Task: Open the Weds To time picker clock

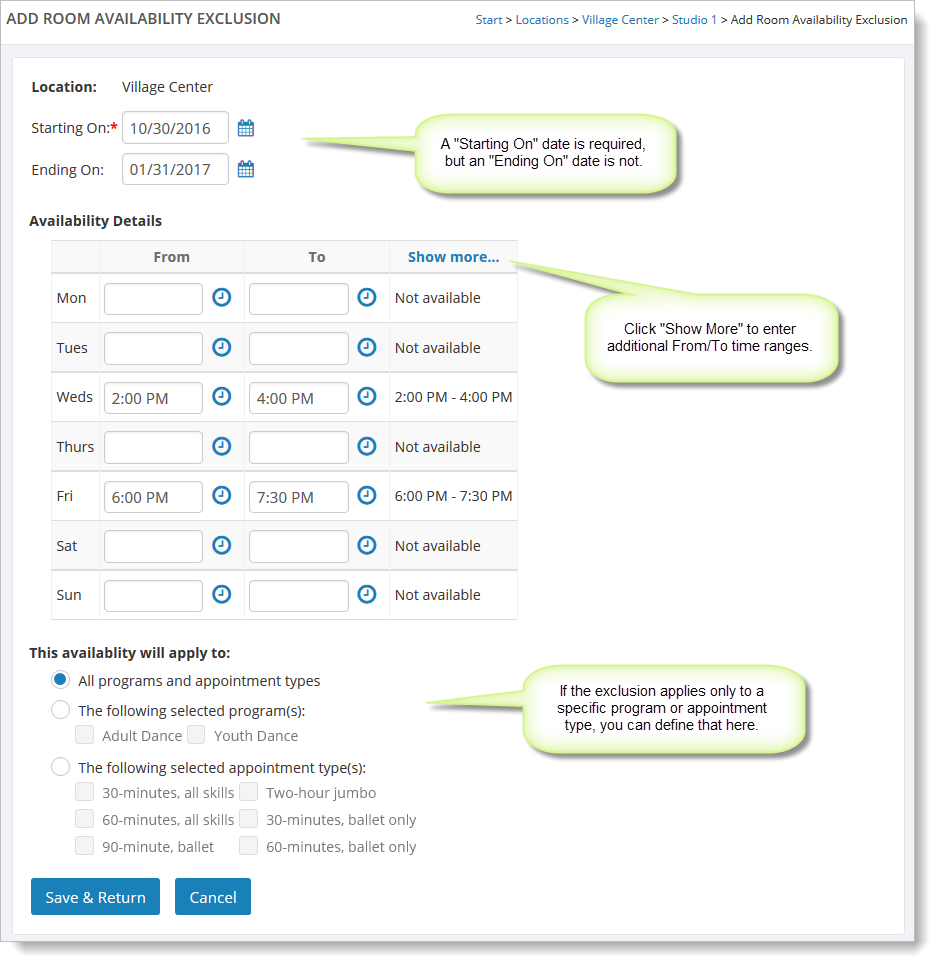Action: coord(367,397)
